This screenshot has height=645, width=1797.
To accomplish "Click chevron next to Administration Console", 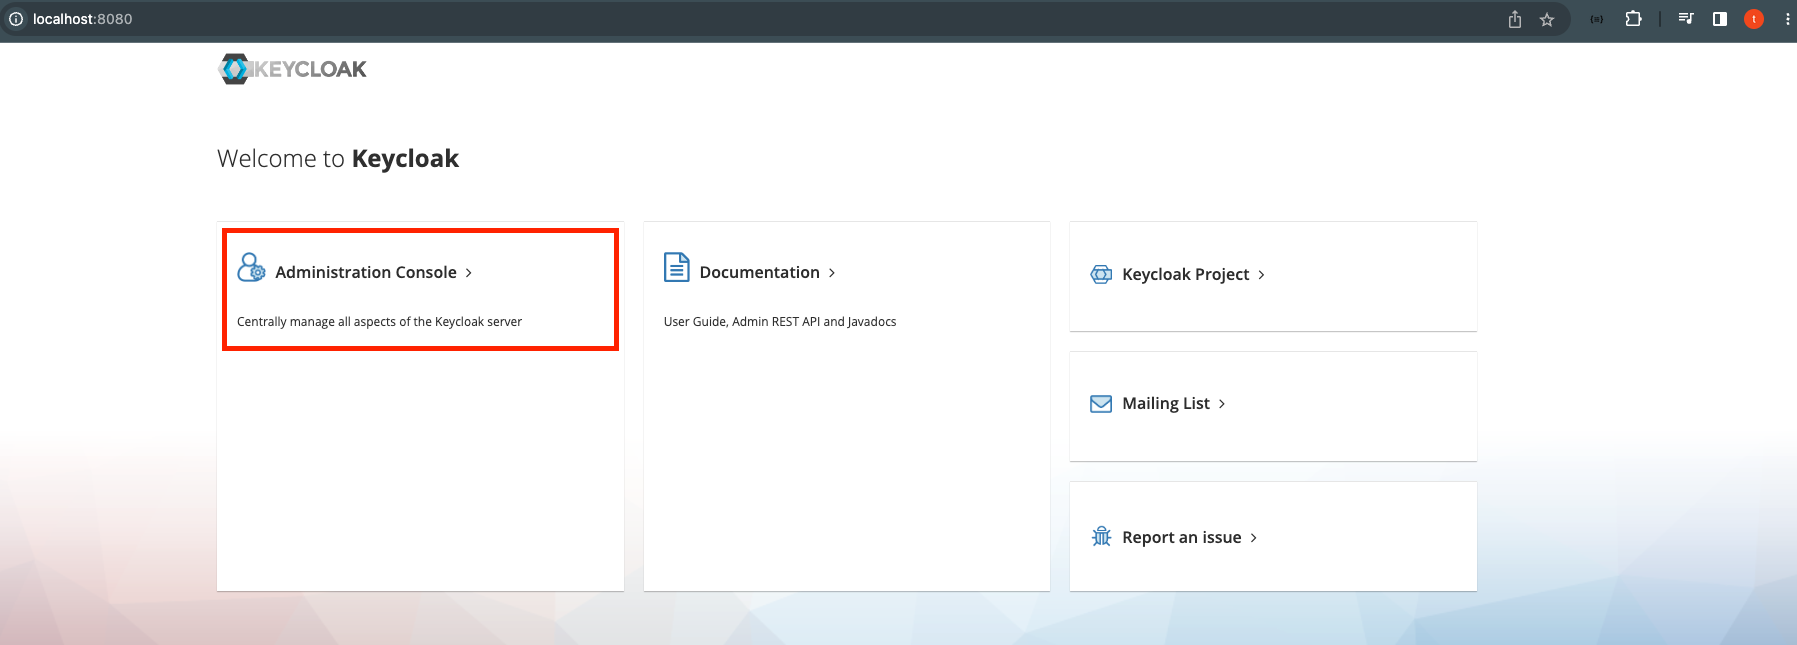I will coord(468,273).
